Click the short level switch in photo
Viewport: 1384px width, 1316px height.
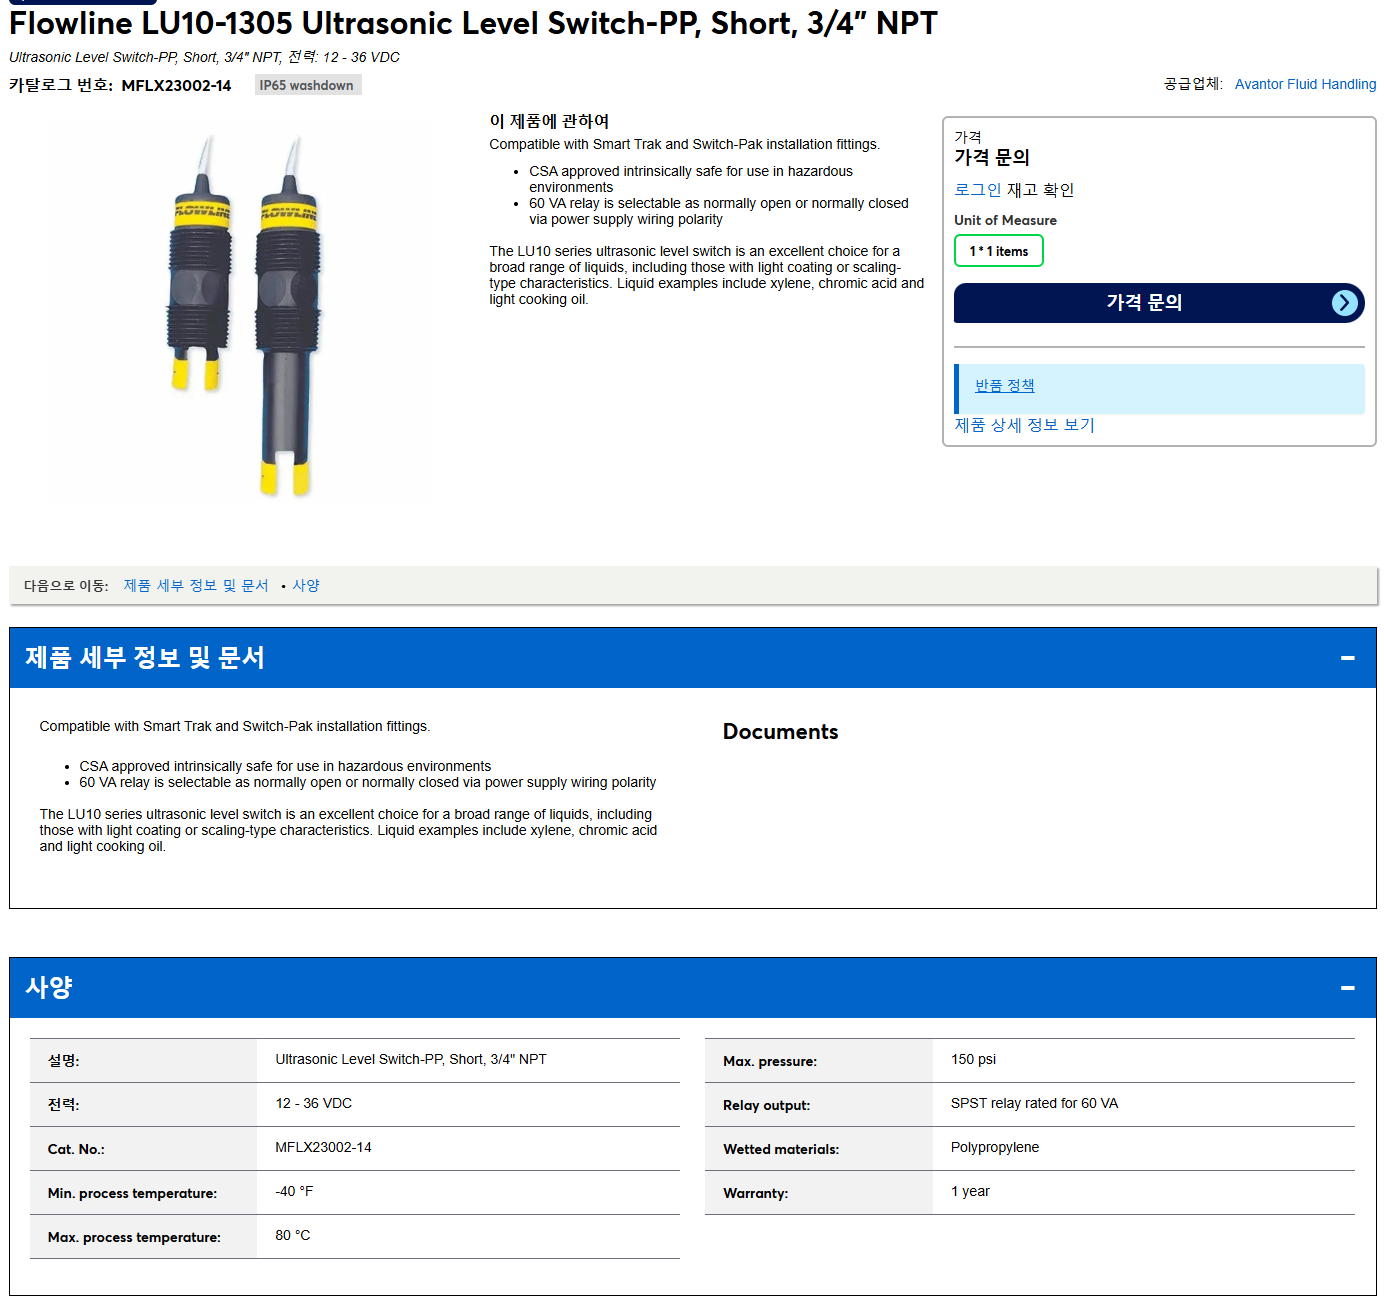200,265
